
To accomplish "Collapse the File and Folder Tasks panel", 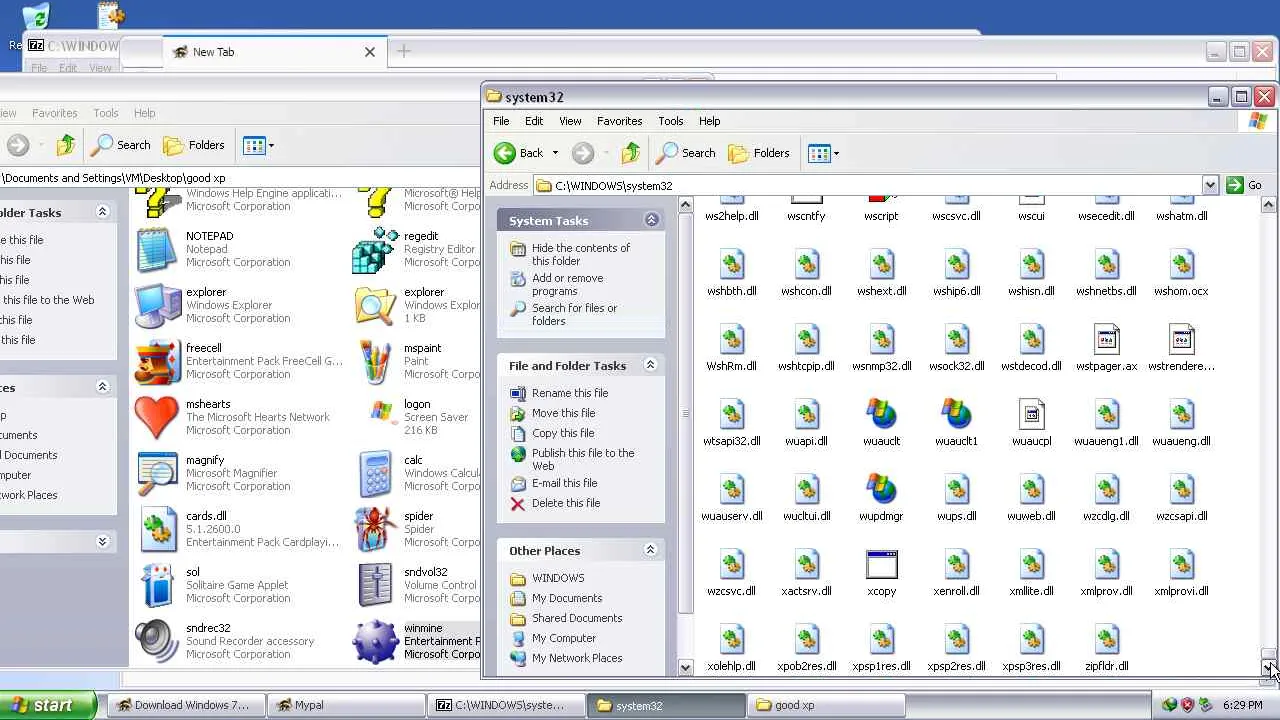I will [650, 365].
